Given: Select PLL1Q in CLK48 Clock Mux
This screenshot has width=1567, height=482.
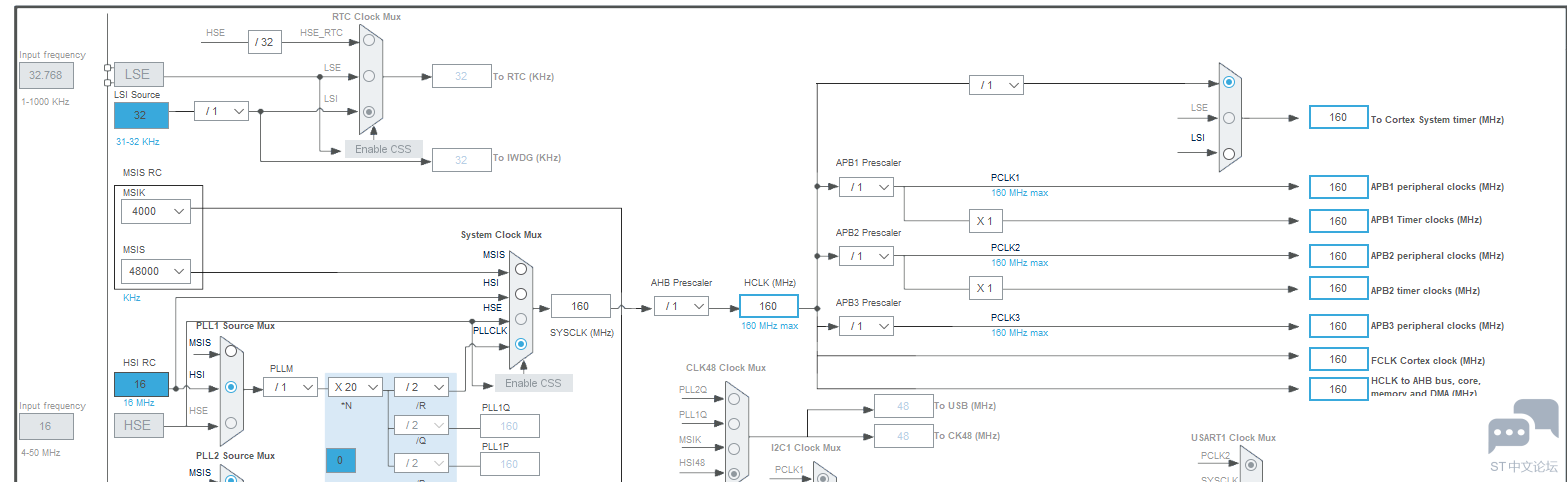Looking at the screenshot, I should tap(735, 423).
